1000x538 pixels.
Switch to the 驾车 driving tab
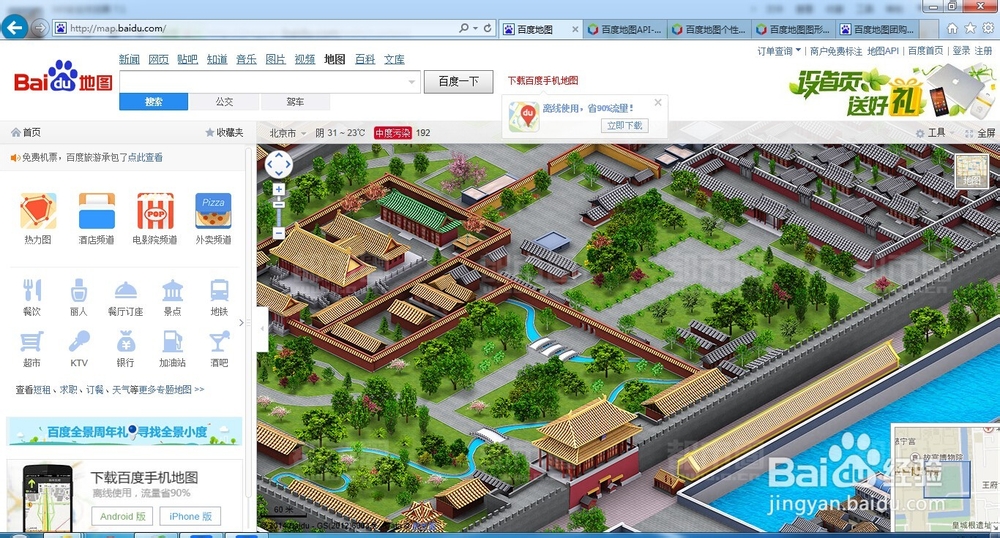click(x=295, y=101)
